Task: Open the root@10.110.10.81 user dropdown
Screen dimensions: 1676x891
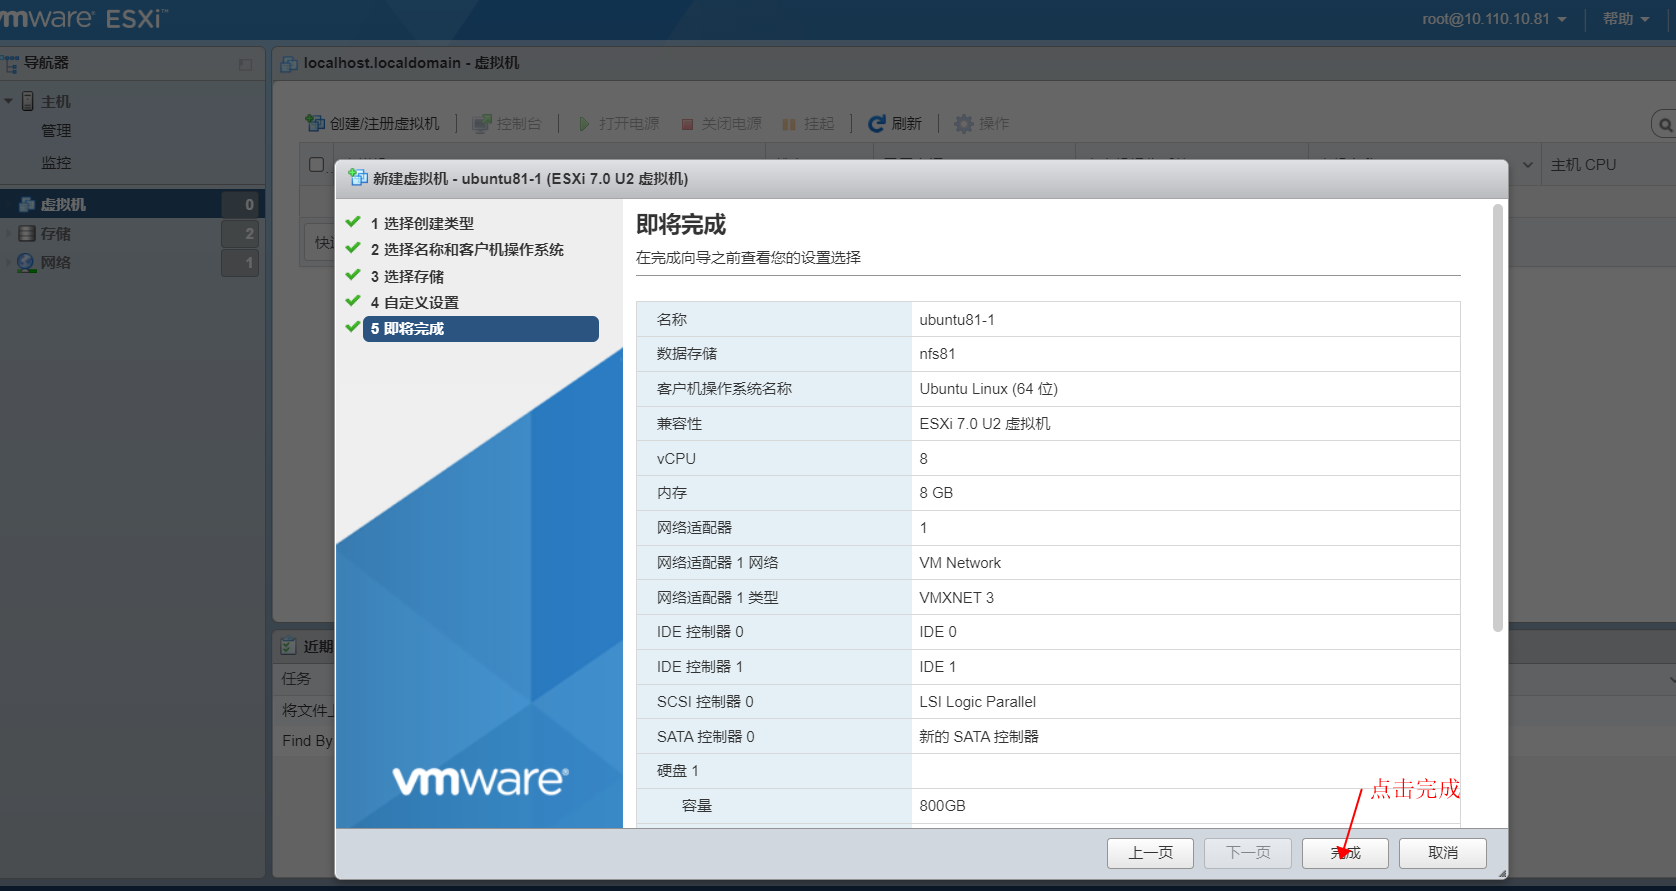Action: 1494,19
